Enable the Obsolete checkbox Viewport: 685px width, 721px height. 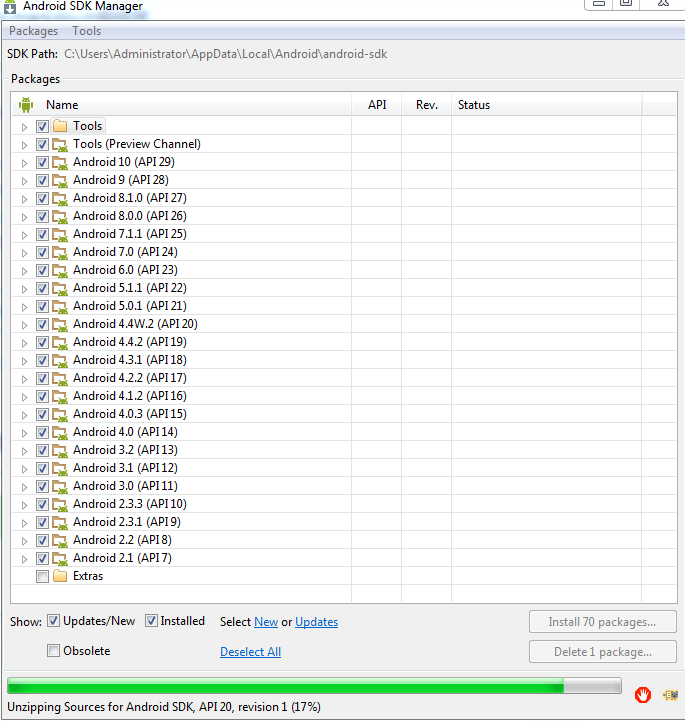pos(54,651)
